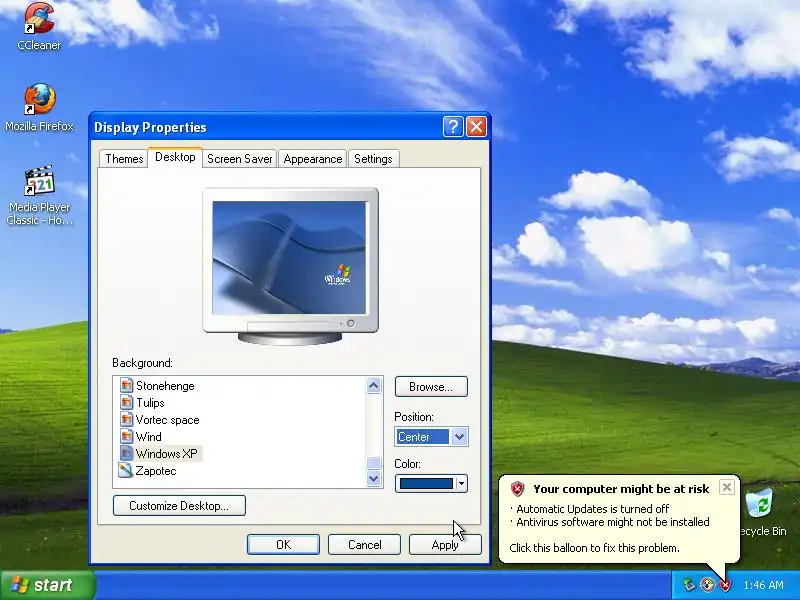Click the Cancel button
800x600 pixels.
pyautogui.click(x=364, y=545)
